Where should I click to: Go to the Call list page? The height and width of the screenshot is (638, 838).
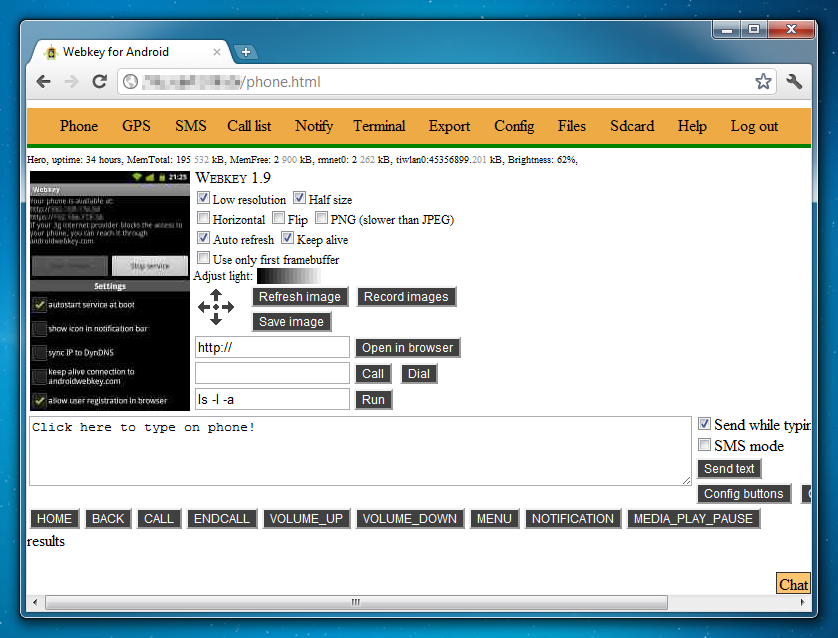[x=249, y=126]
